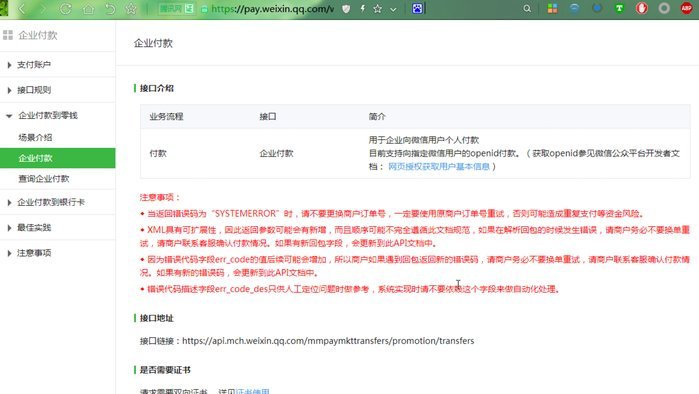Click the lightning speed-mode icon
Screen dimensions: 699x394
[362, 8]
